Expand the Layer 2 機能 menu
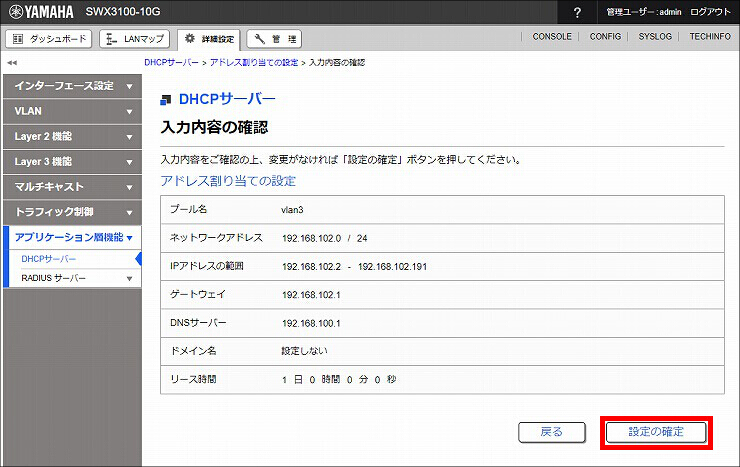 click(x=72, y=137)
